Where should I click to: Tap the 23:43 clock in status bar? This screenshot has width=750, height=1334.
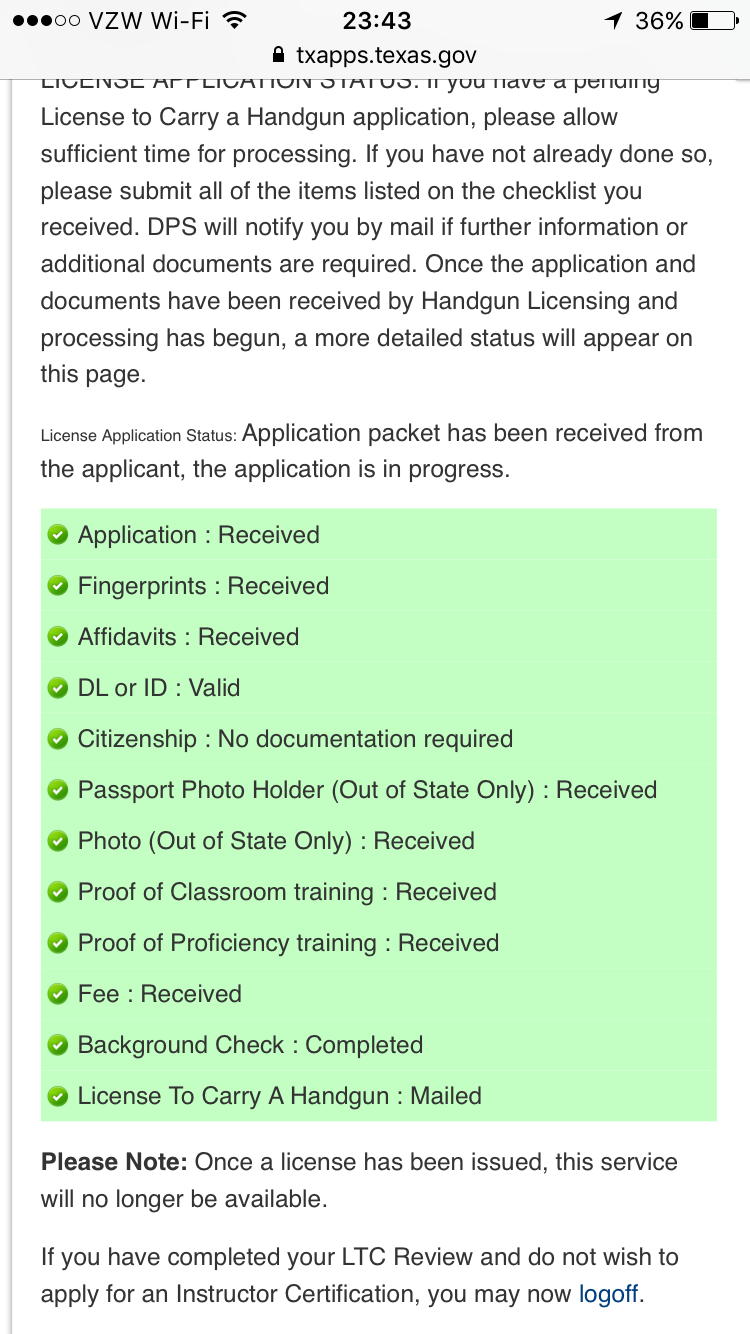point(375,20)
